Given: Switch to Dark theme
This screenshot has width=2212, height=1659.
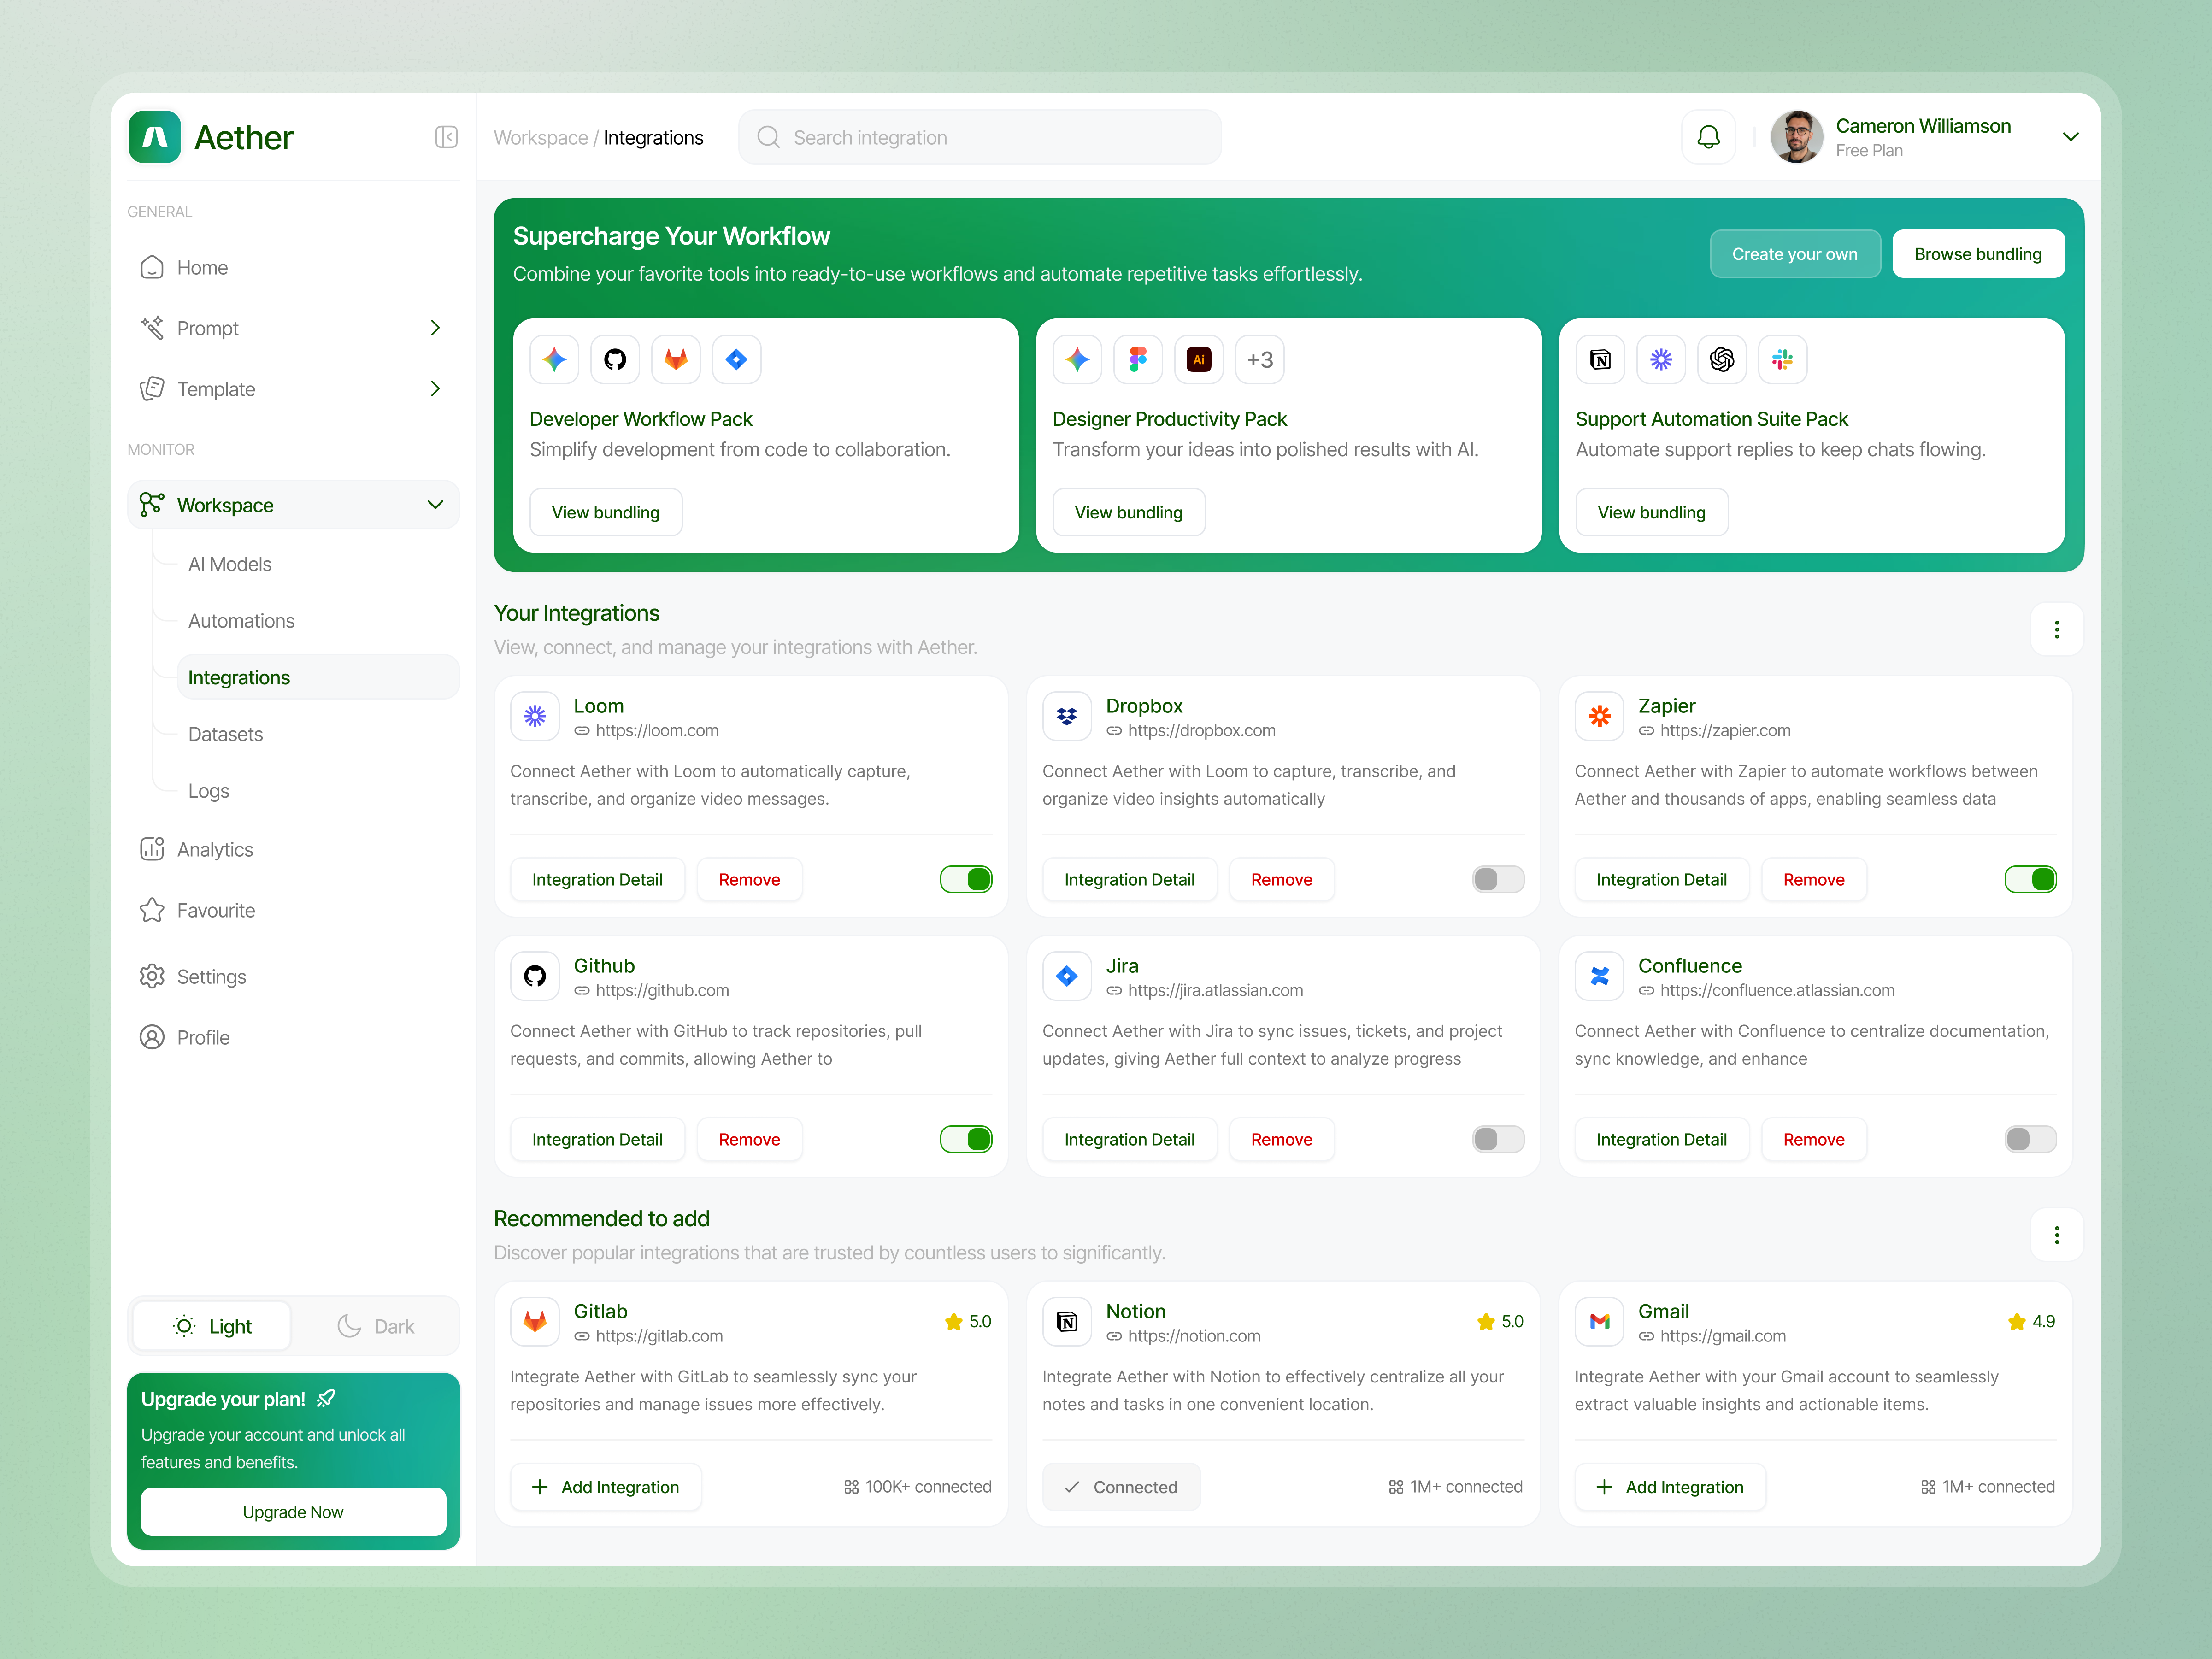Looking at the screenshot, I should [376, 1326].
